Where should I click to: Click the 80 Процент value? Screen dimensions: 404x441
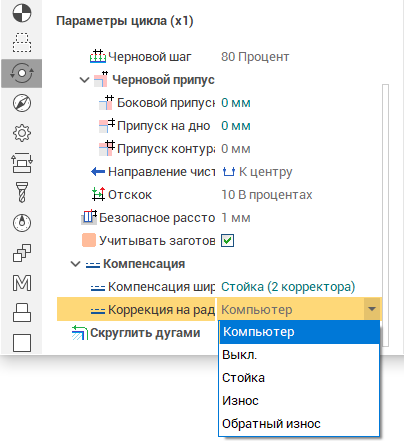[255, 57]
